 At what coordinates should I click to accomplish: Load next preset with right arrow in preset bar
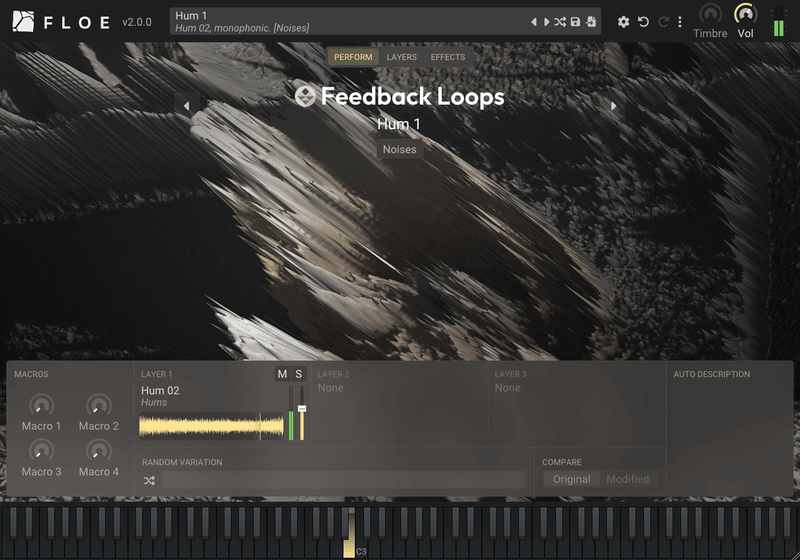pyautogui.click(x=546, y=22)
